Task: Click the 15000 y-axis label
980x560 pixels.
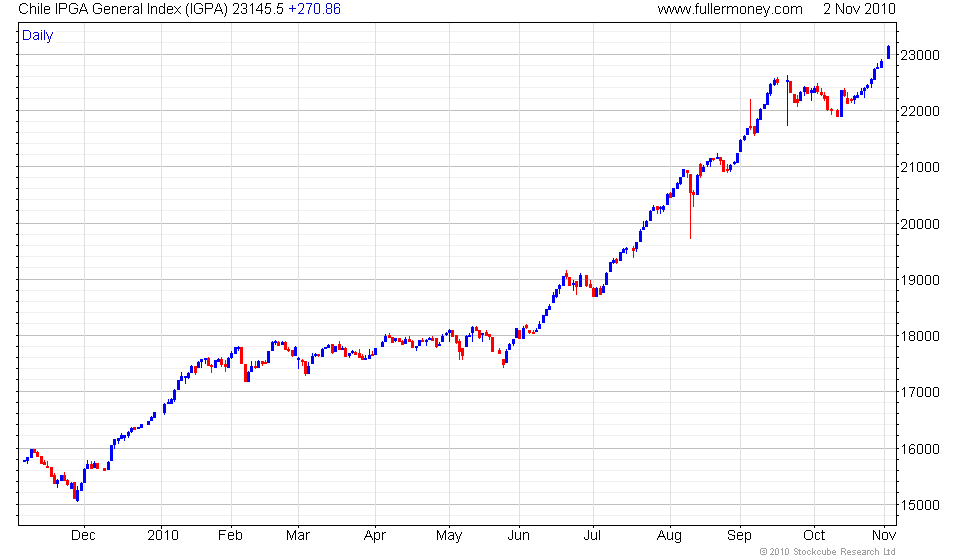Action: click(919, 505)
